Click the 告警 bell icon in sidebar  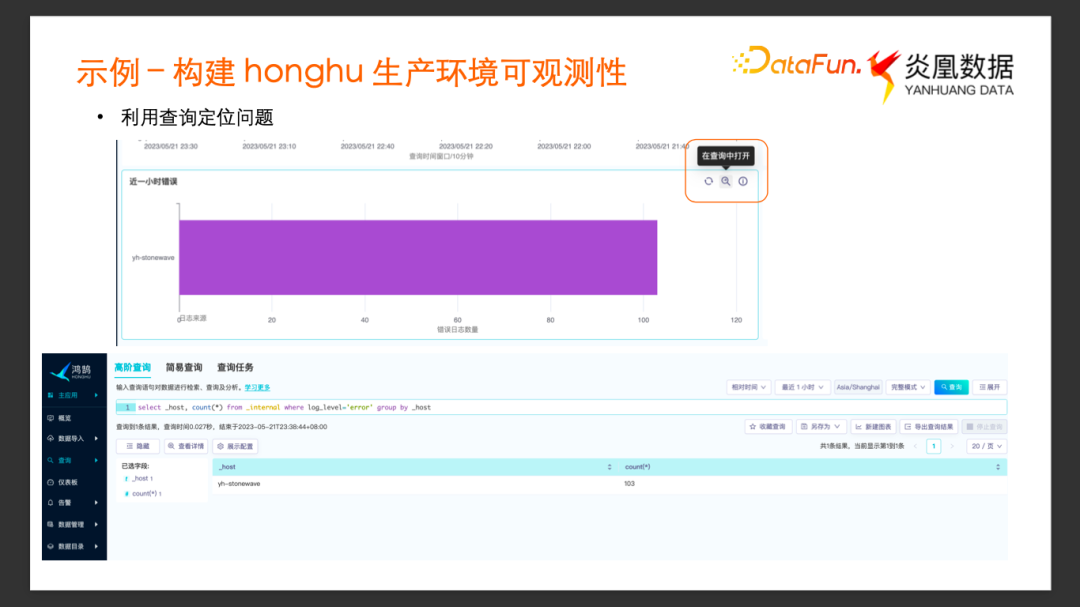tap(50, 503)
